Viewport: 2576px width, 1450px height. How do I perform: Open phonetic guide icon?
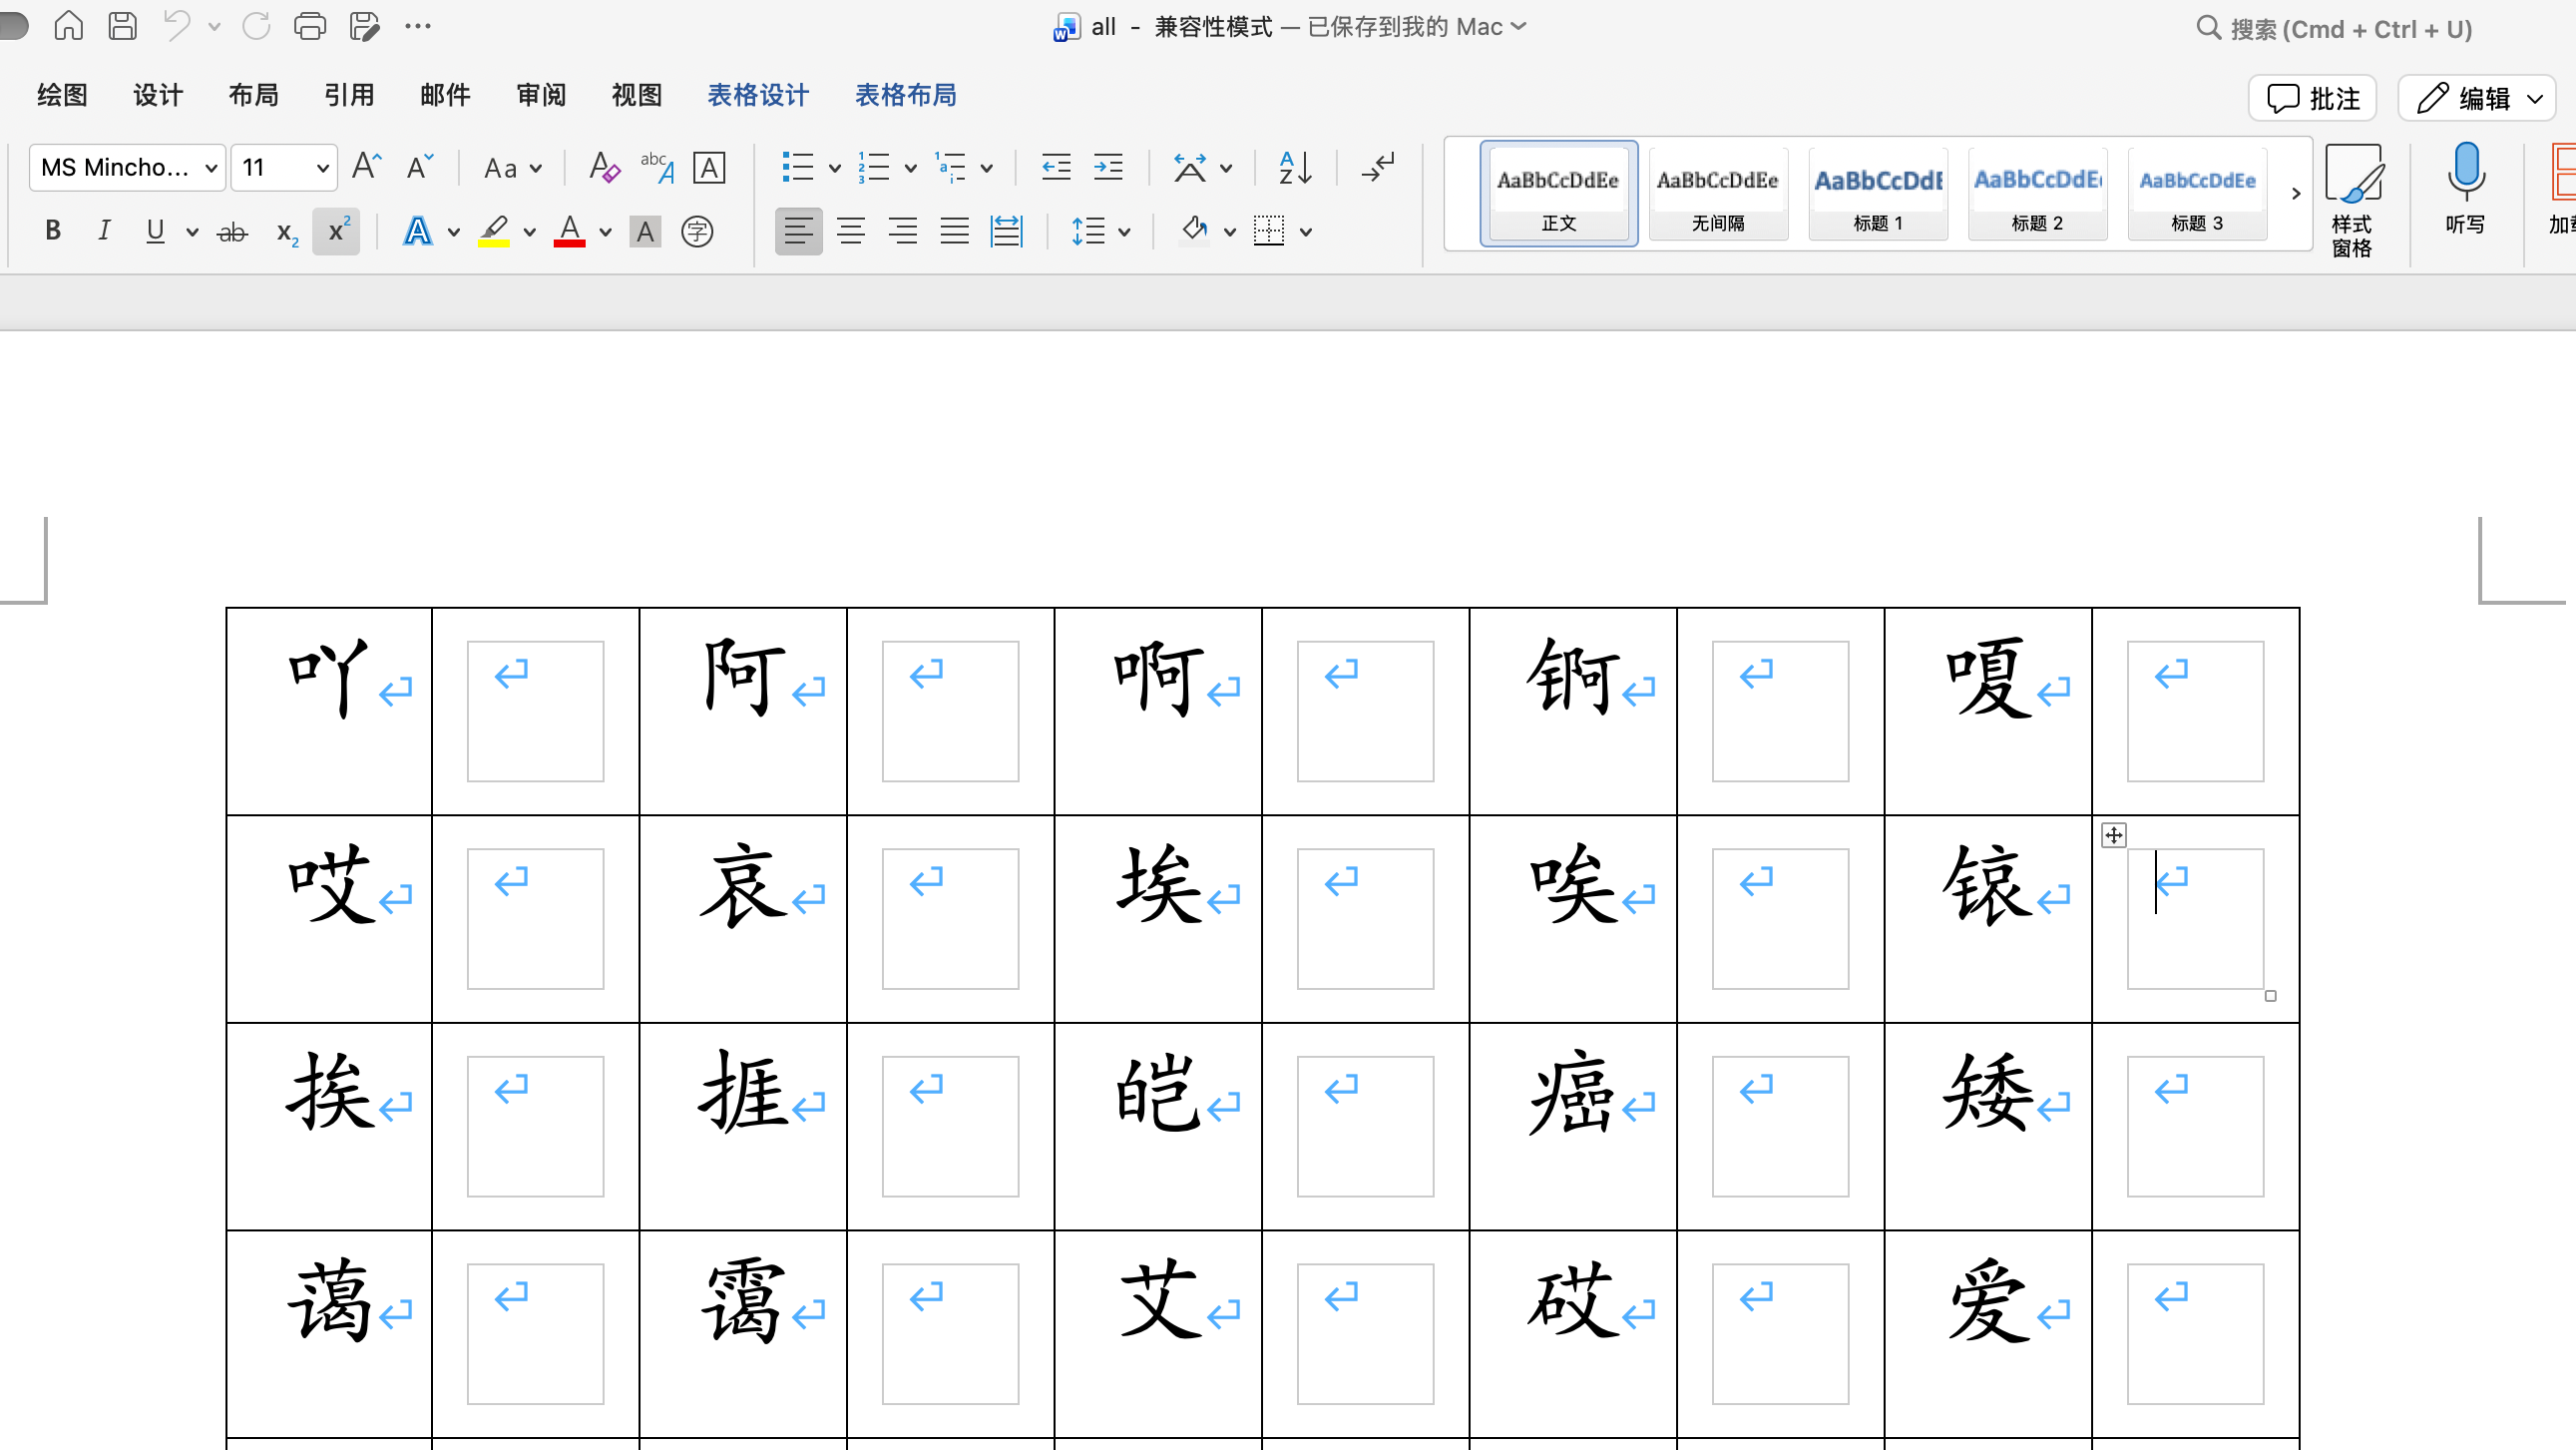(657, 167)
